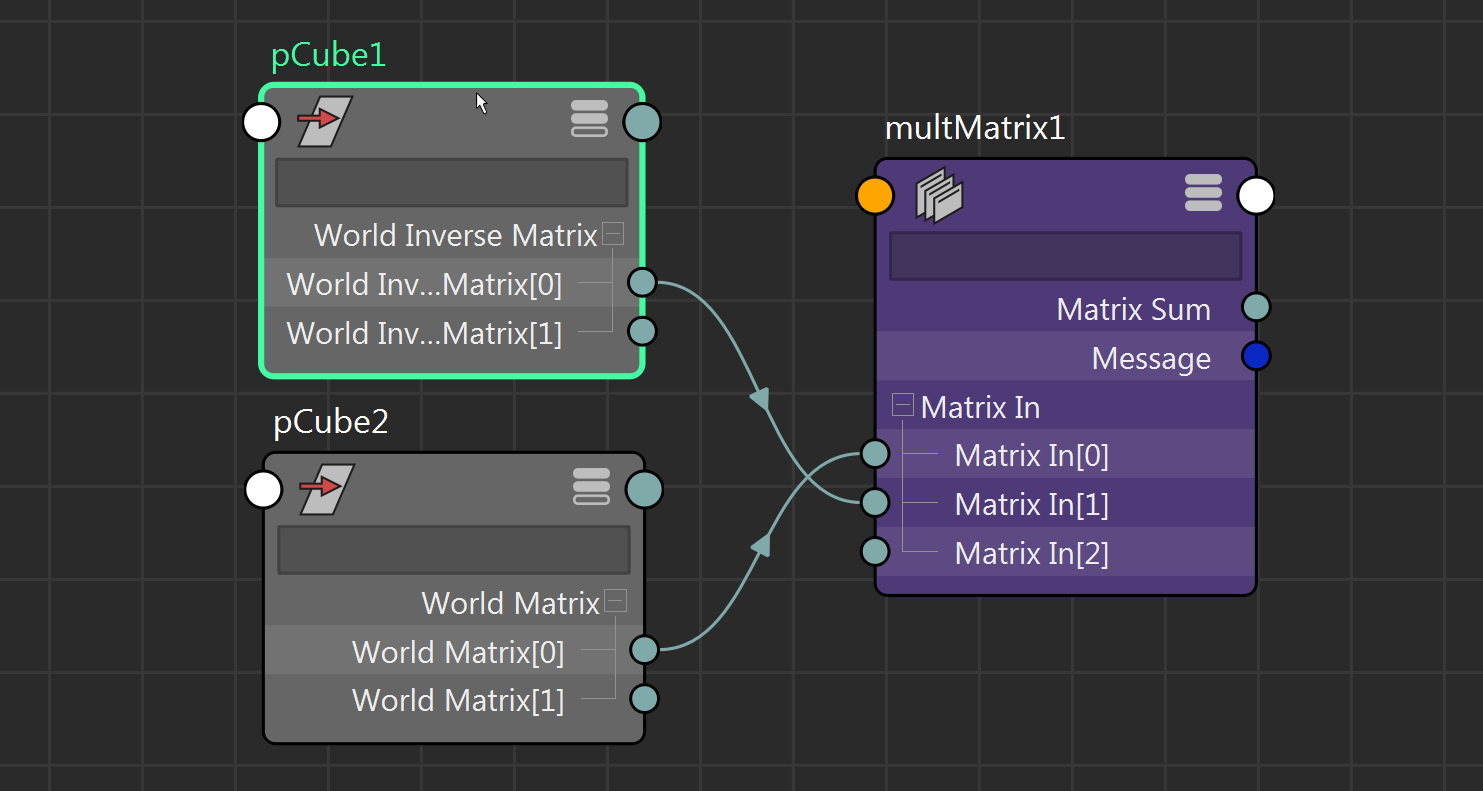Viewport: 1483px width, 791px height.
Task: Click the blue Message output socket
Action: click(x=1256, y=356)
